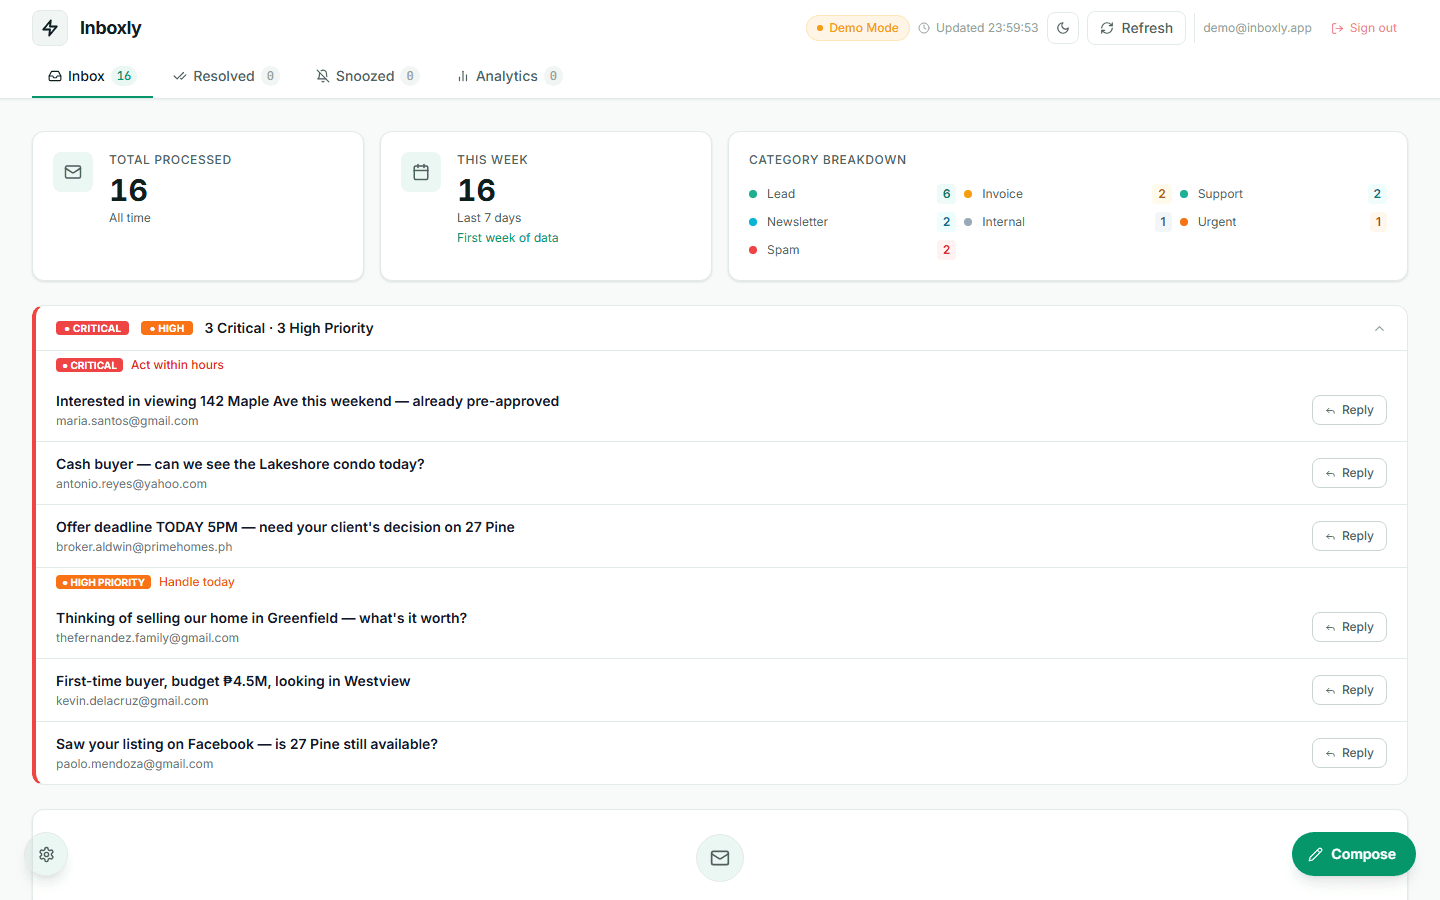
Task: Reply to the Facebook listing email
Action: [1349, 753]
